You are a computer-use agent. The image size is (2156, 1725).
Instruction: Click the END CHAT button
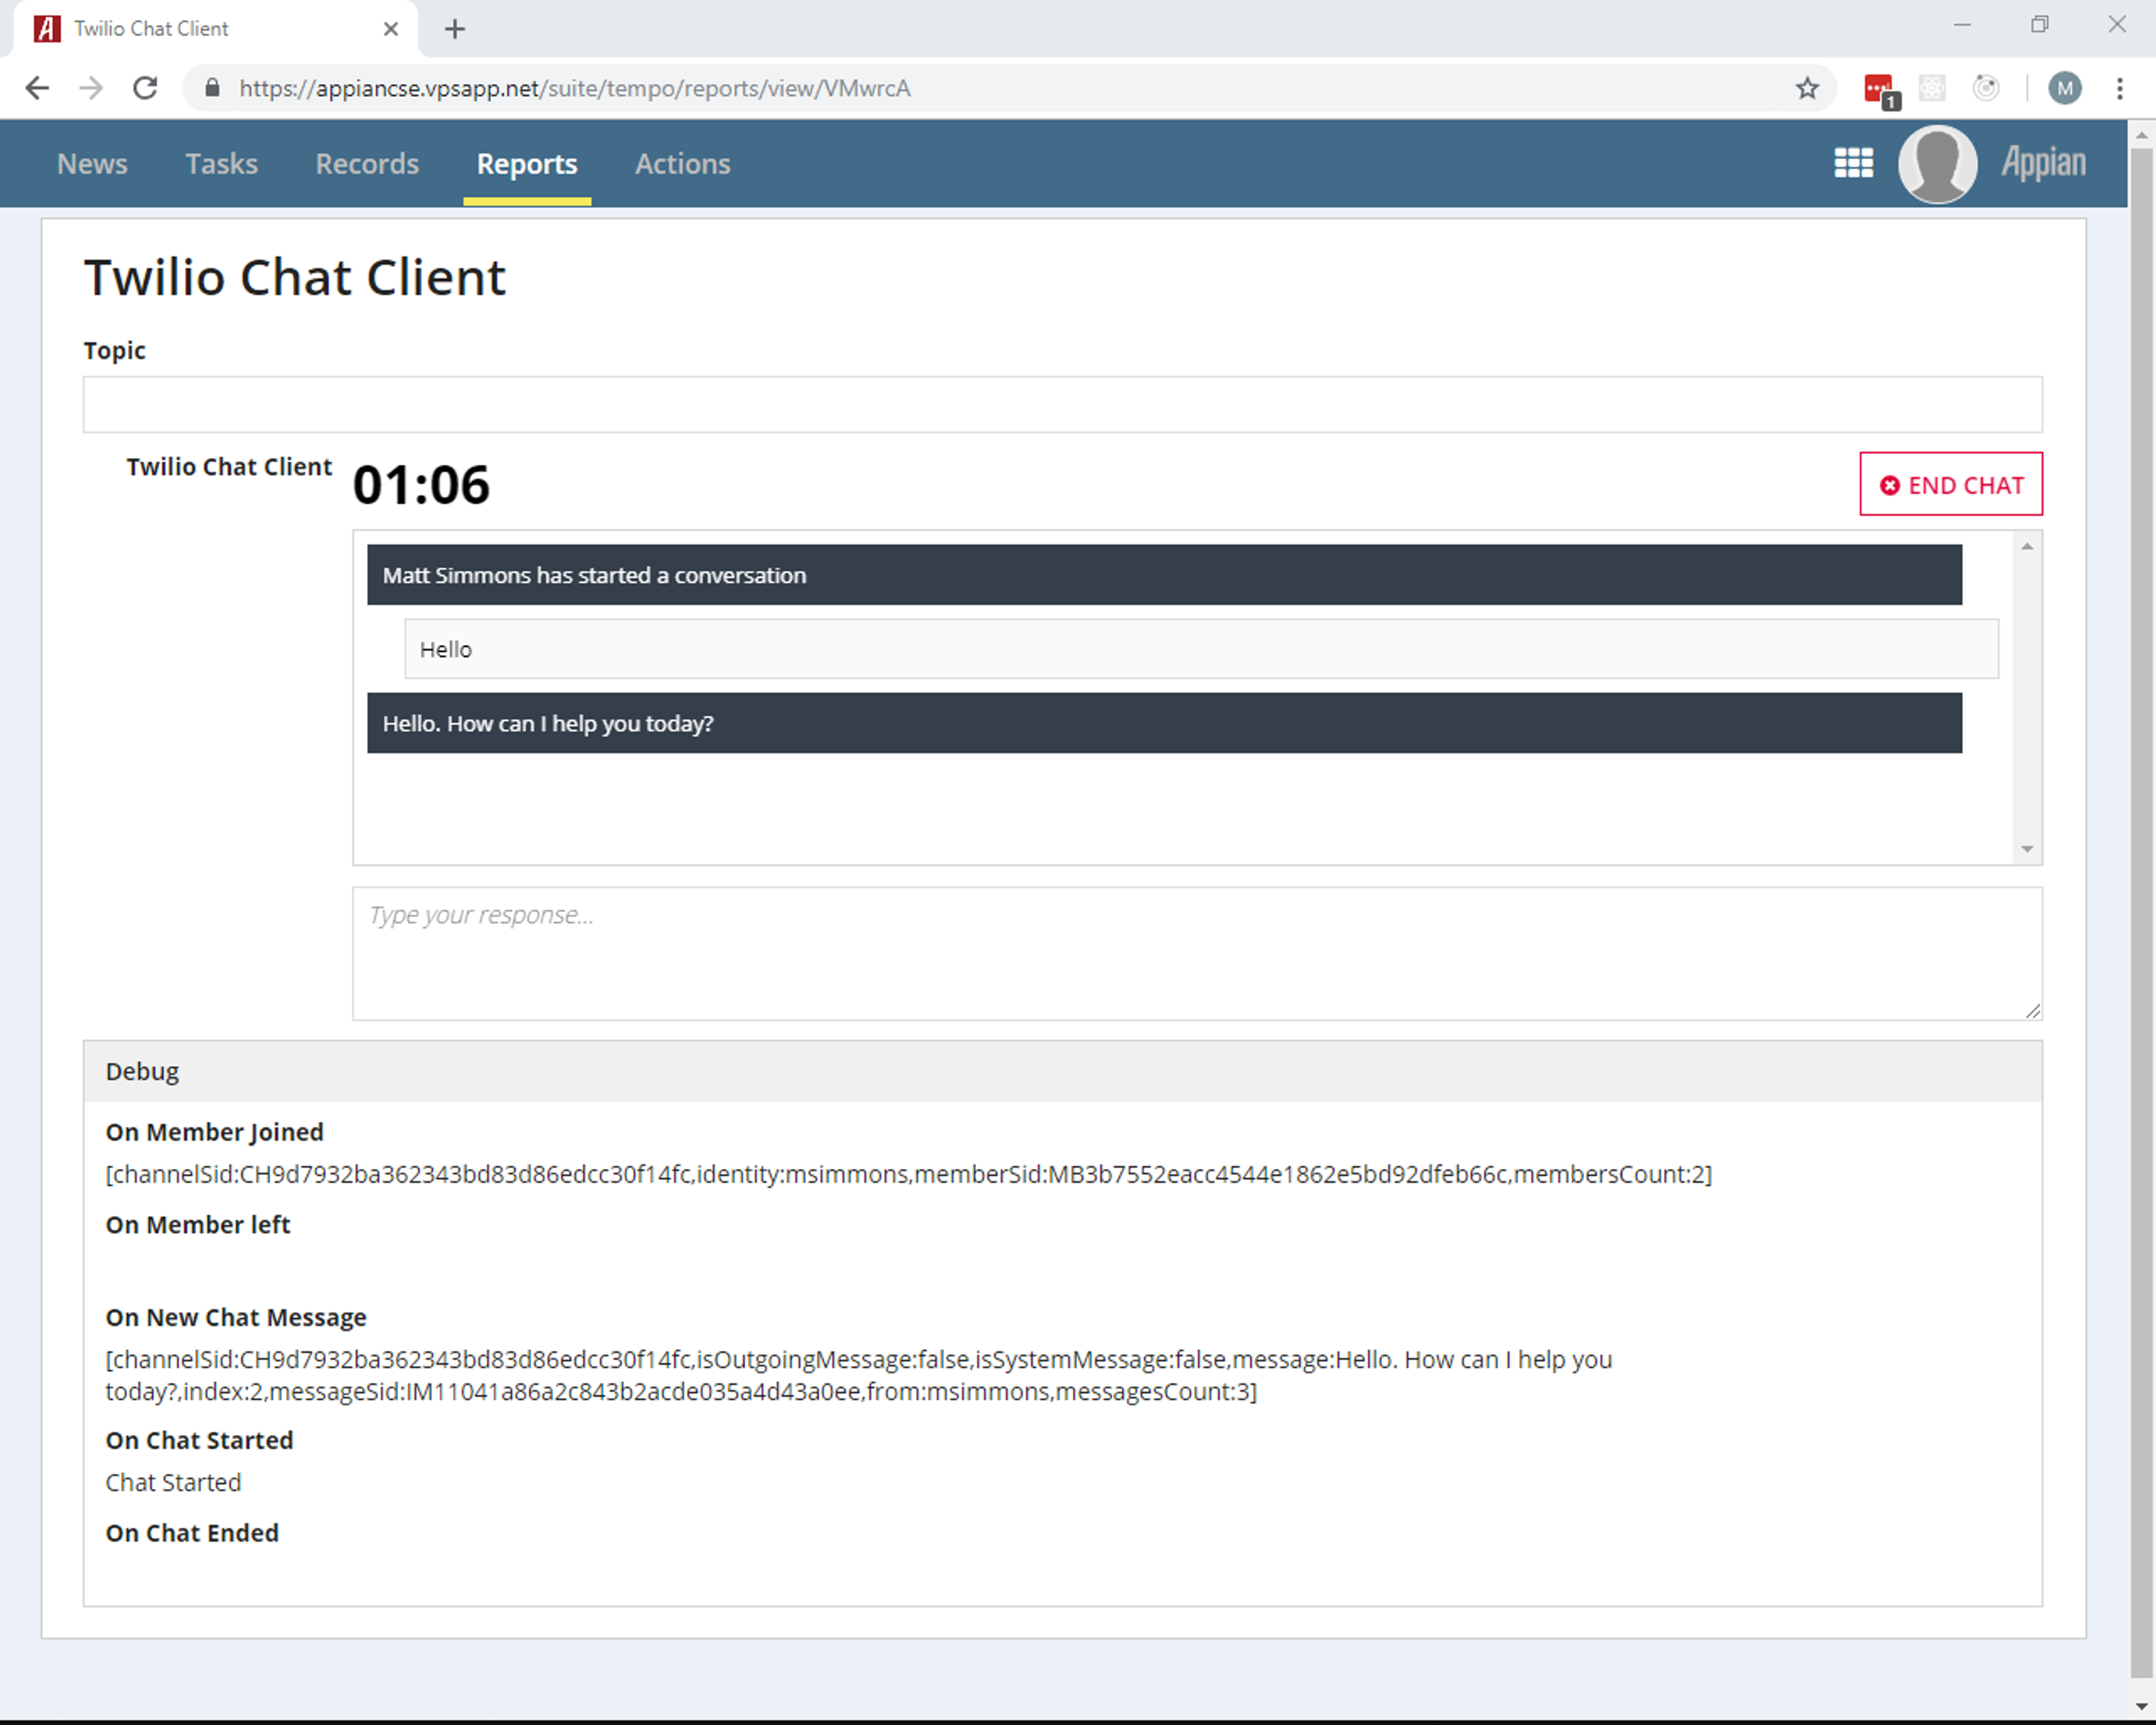(x=1950, y=484)
